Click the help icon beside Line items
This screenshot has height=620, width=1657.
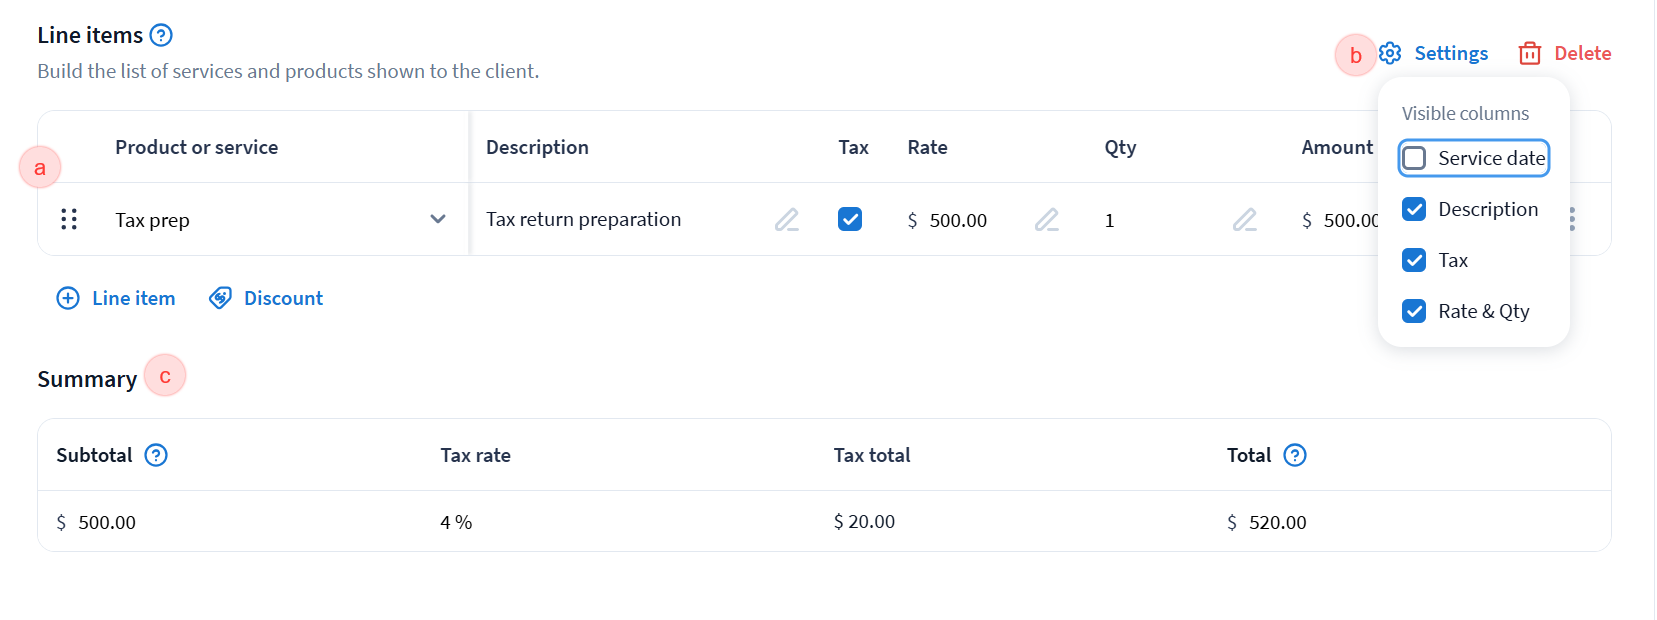pyautogui.click(x=161, y=35)
